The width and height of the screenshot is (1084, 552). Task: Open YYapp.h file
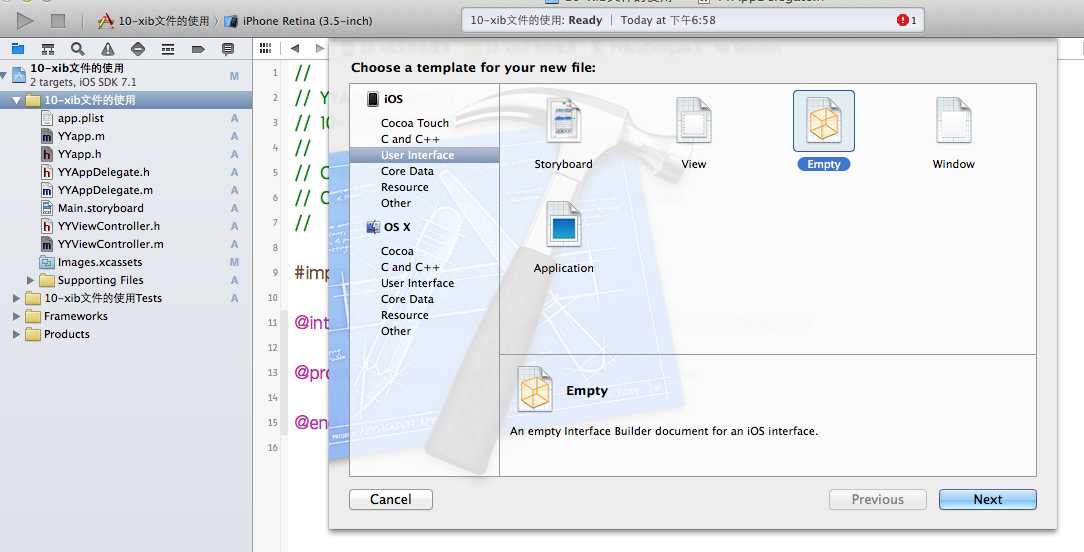(79, 154)
